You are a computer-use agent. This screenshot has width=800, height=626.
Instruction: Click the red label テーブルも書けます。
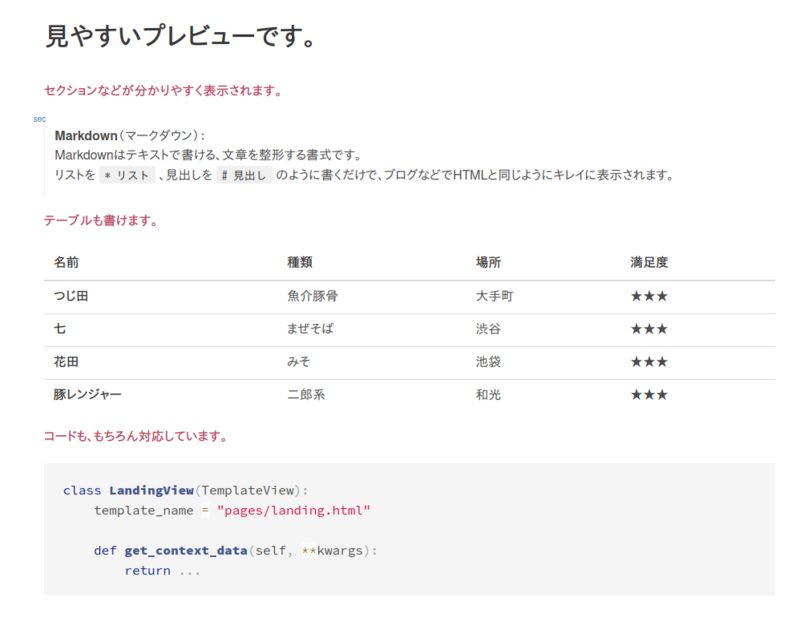click(103, 219)
